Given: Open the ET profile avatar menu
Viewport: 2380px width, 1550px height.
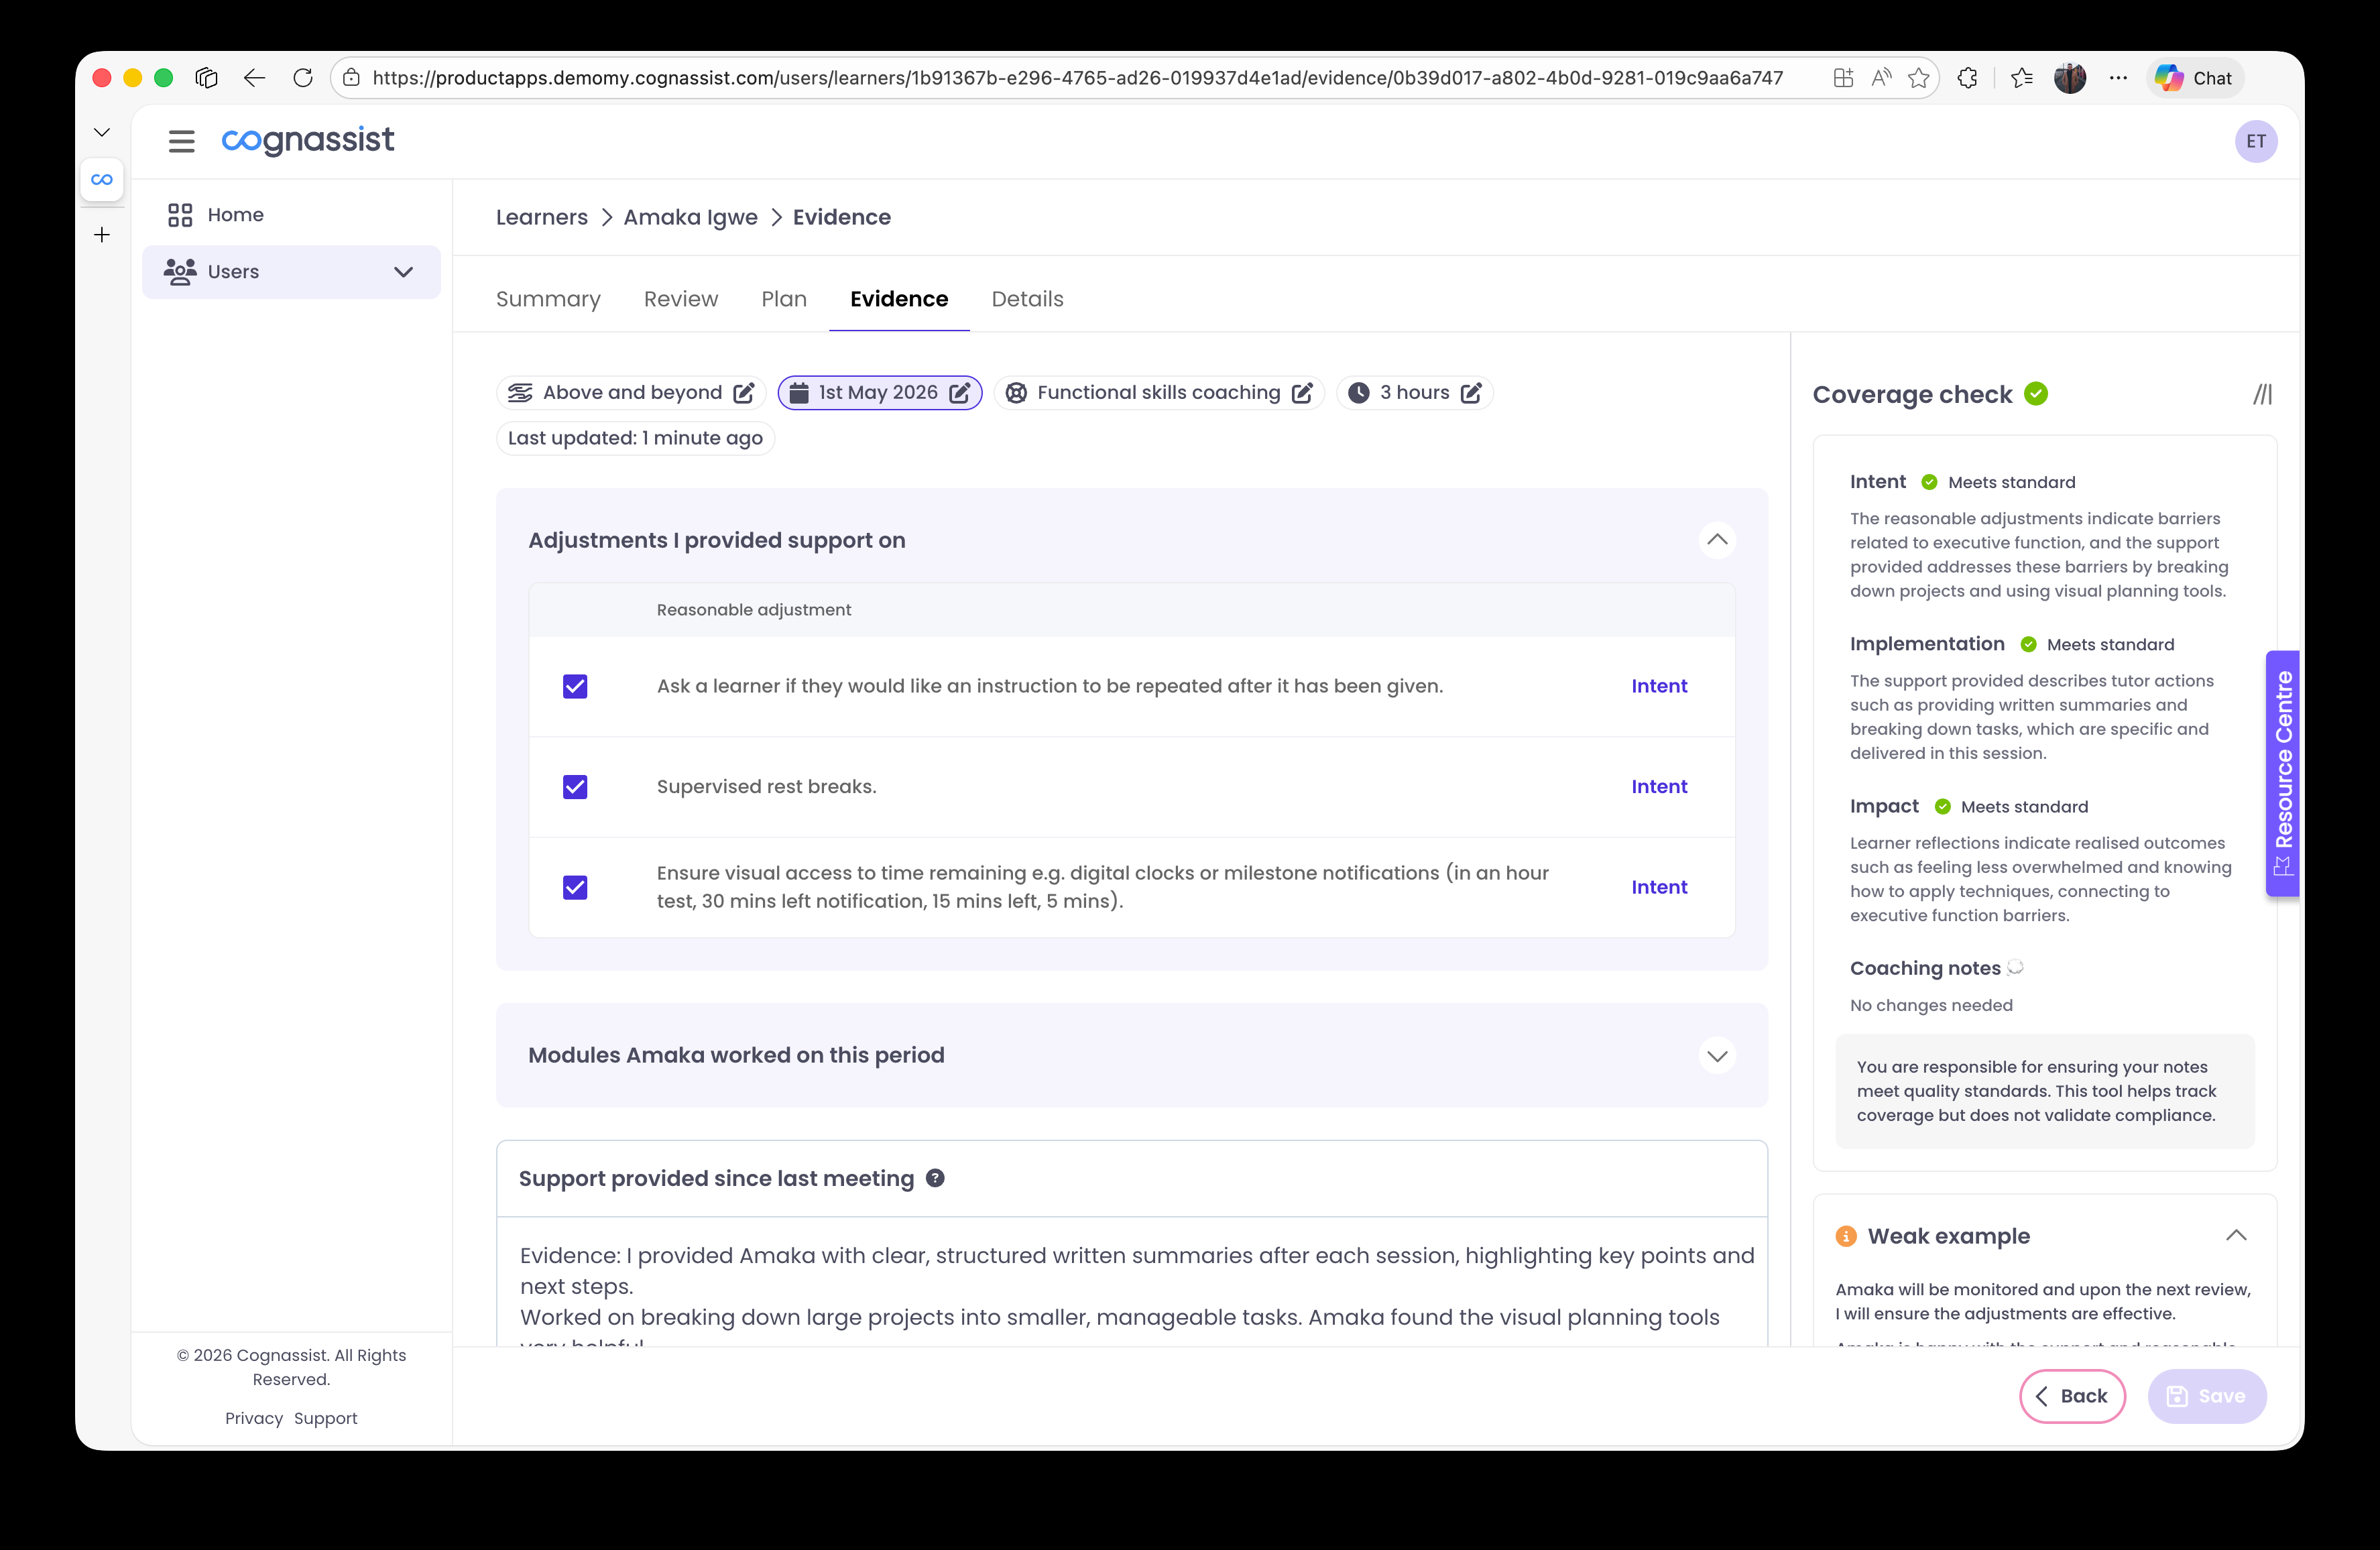Looking at the screenshot, I should pos(2257,141).
